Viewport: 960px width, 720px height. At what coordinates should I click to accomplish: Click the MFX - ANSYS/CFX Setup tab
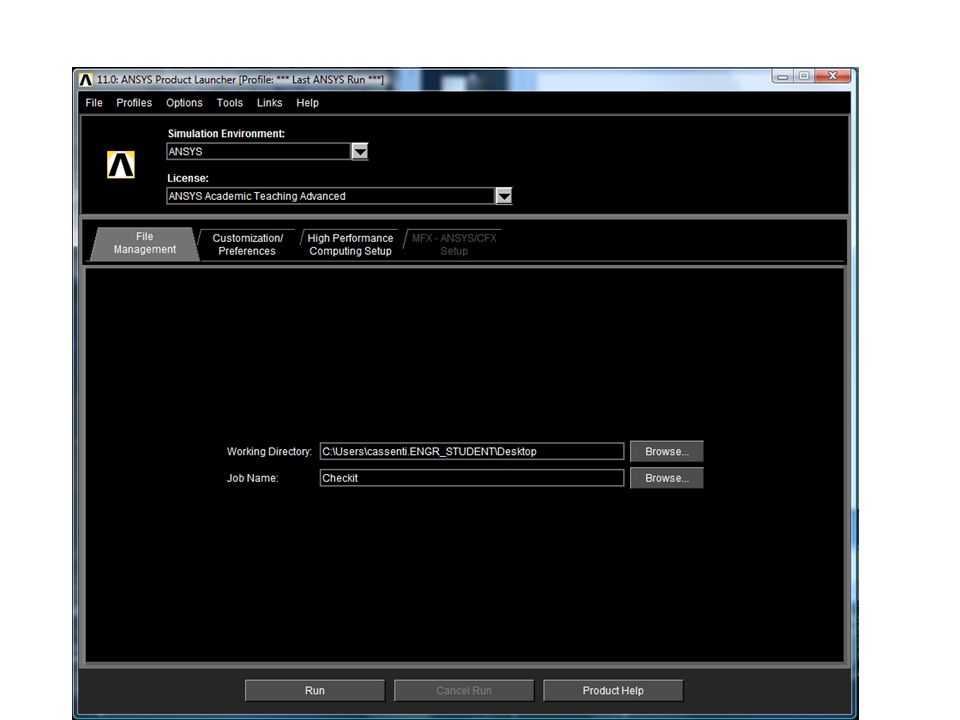point(454,245)
